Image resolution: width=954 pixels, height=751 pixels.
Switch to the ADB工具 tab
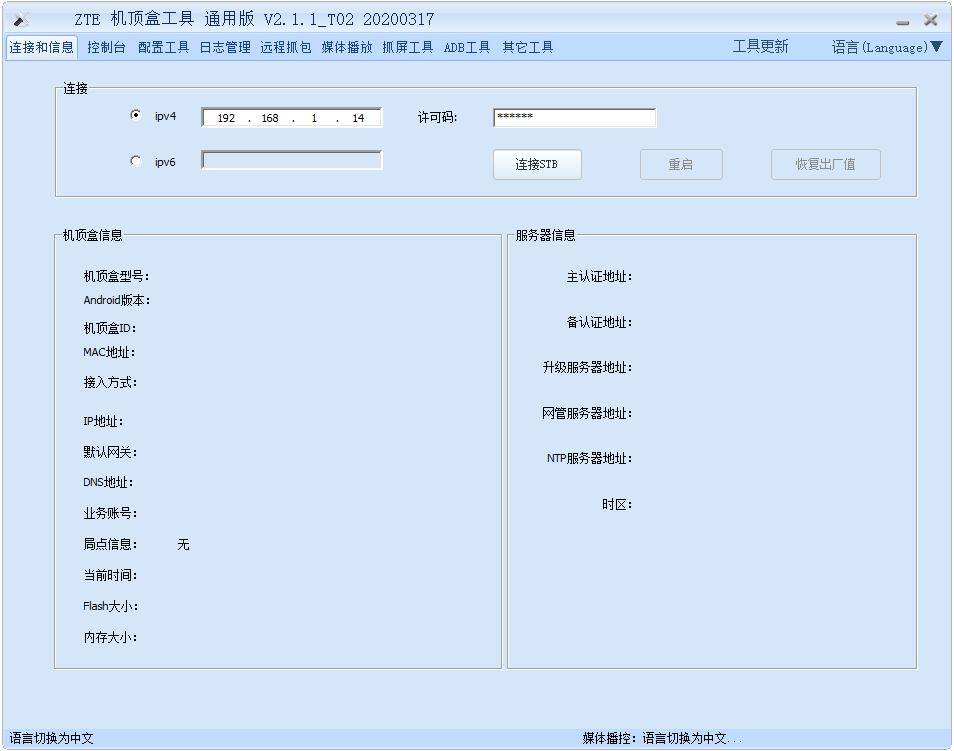(x=467, y=47)
